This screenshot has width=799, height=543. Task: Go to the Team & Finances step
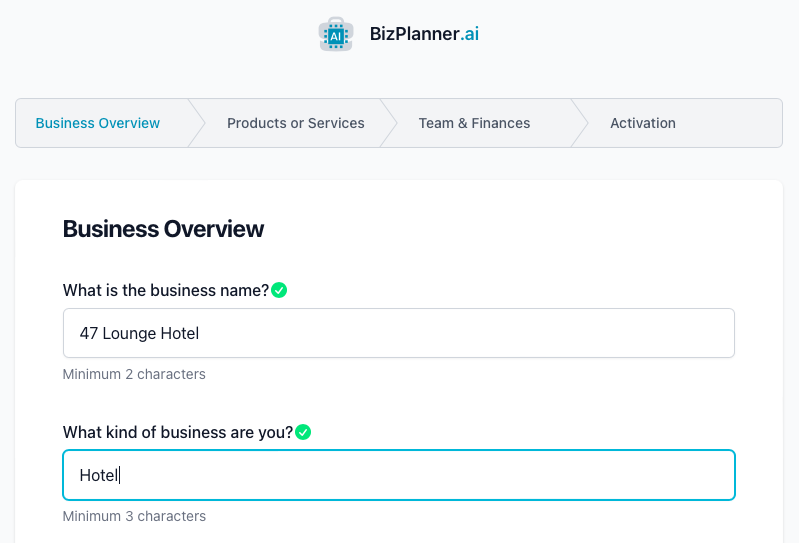(x=474, y=123)
